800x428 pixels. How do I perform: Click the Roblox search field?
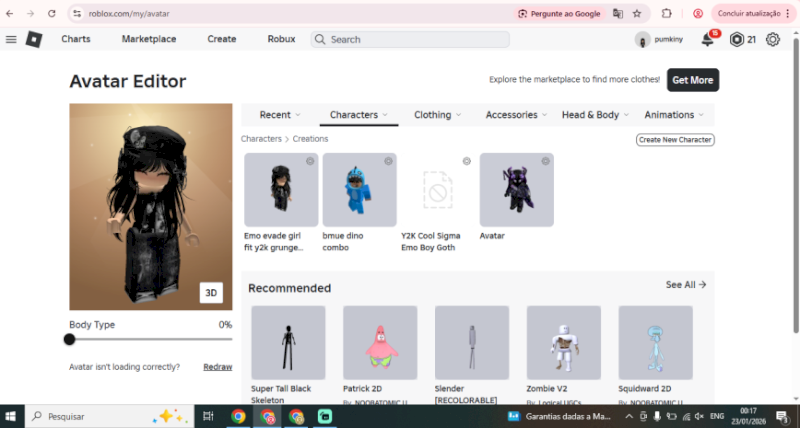click(410, 39)
